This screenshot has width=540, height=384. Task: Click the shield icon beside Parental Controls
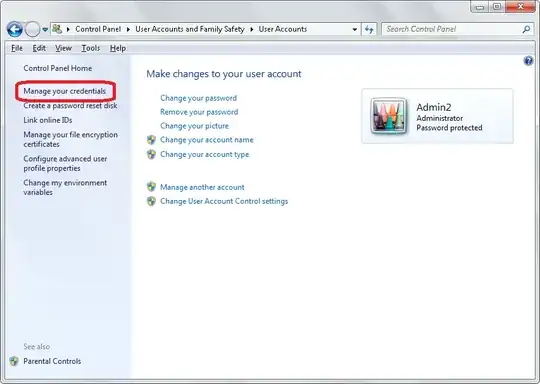pyautogui.click(x=14, y=361)
